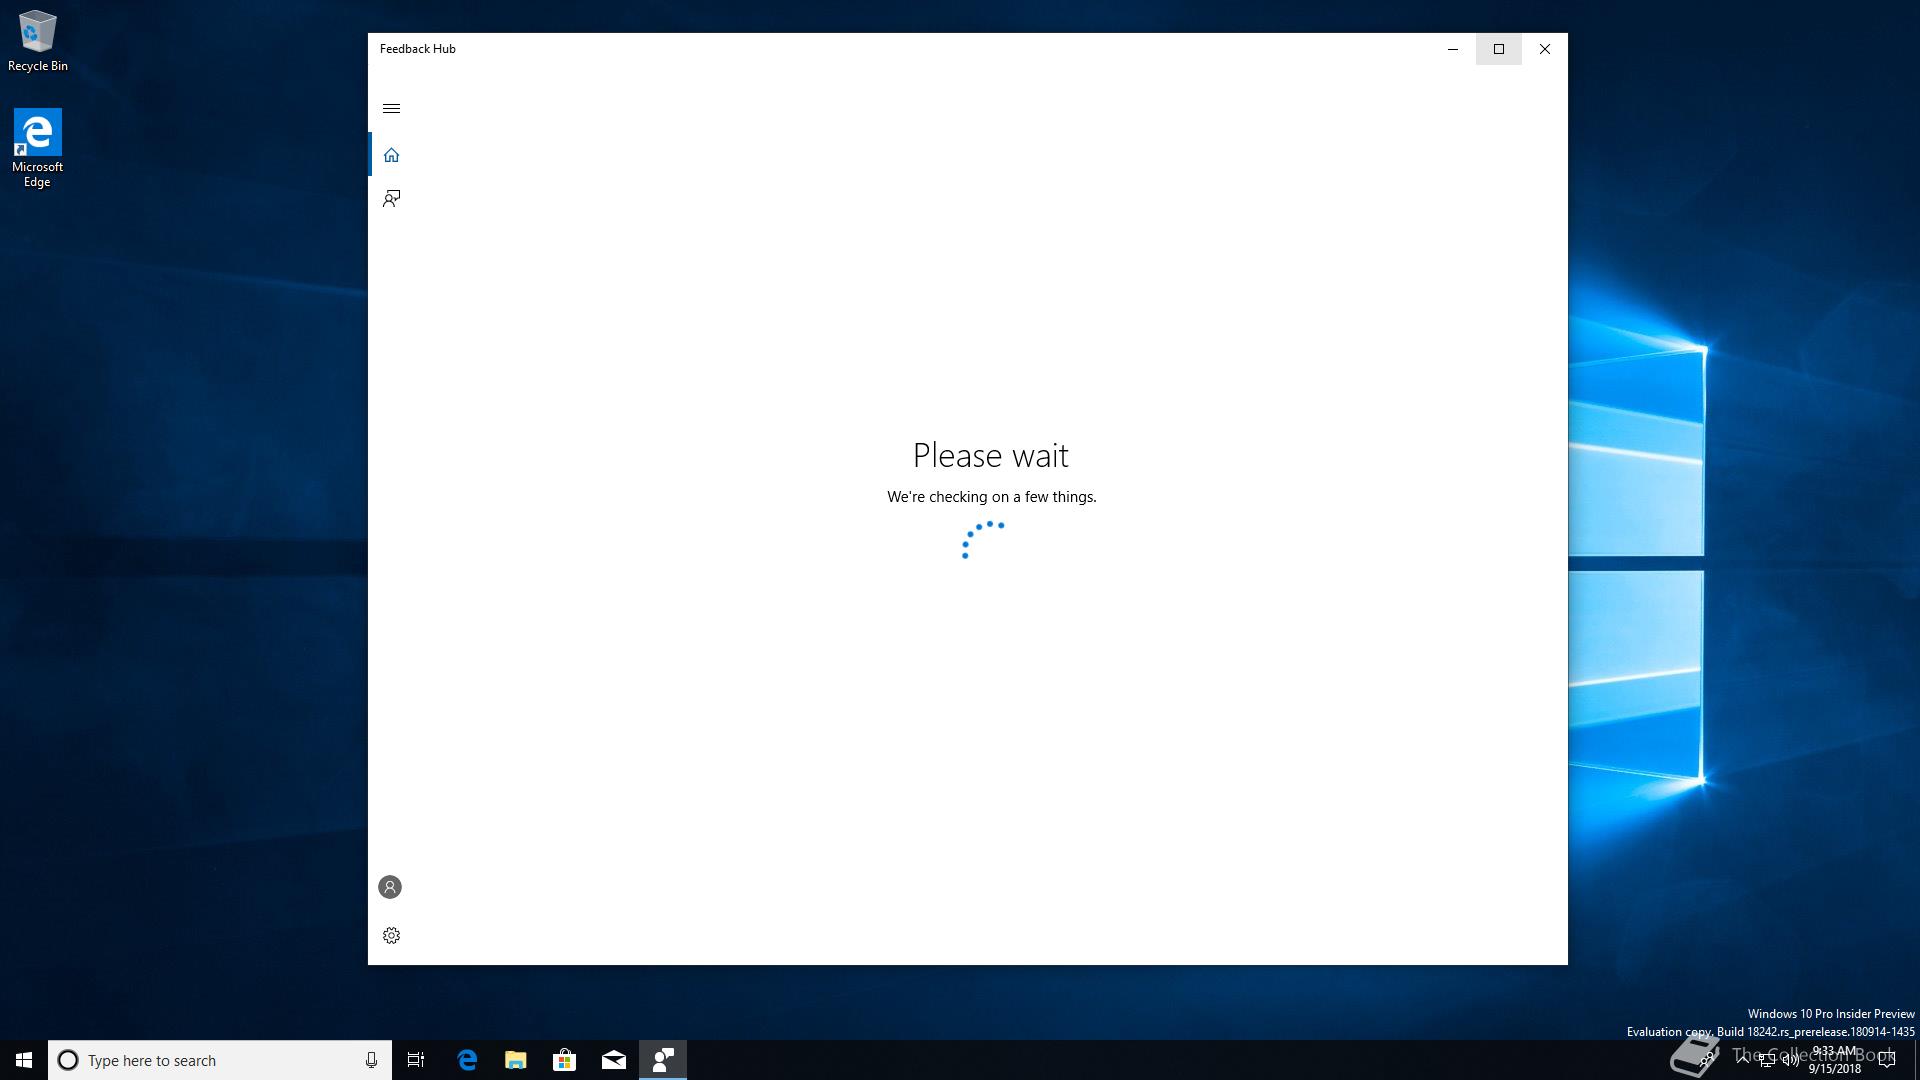Open Feedback Hub settings gear
This screenshot has width=1920, height=1080.
[391, 935]
